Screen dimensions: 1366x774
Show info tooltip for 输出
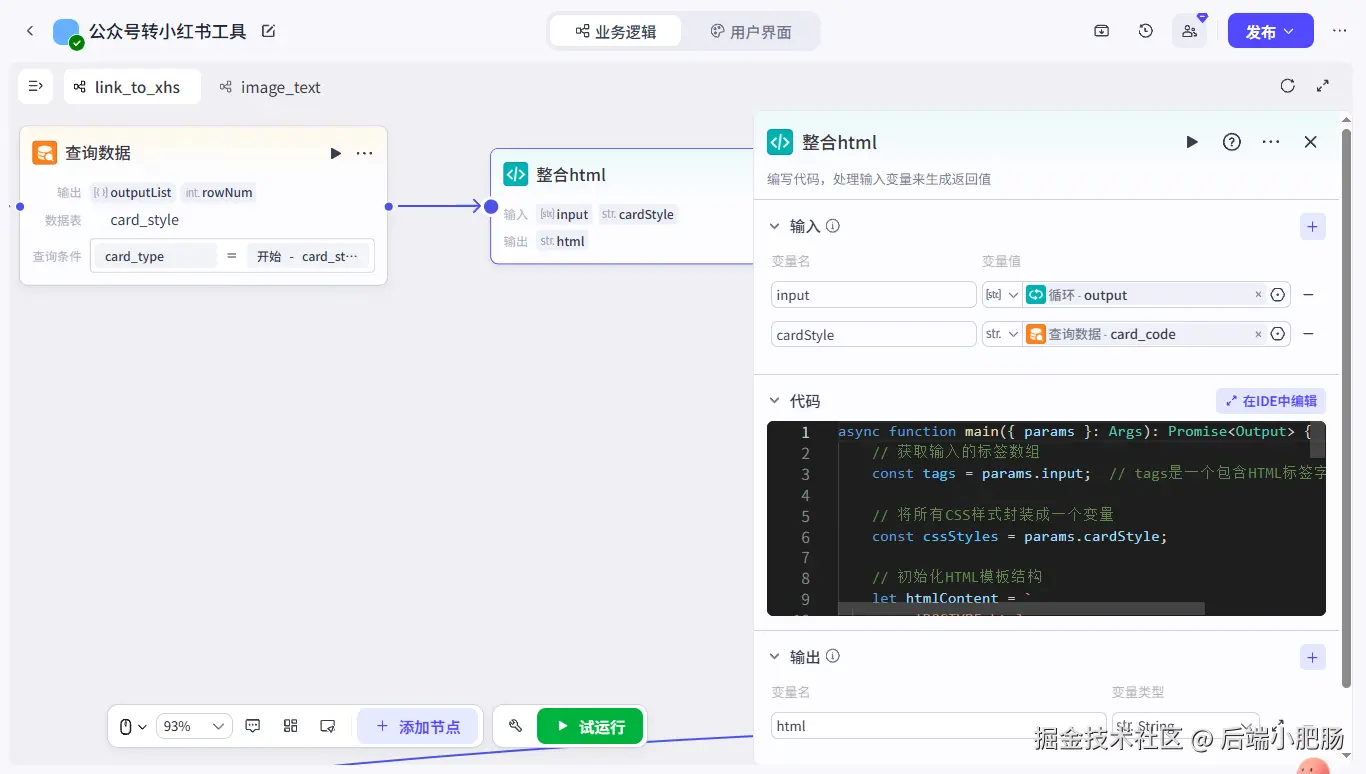pos(833,657)
